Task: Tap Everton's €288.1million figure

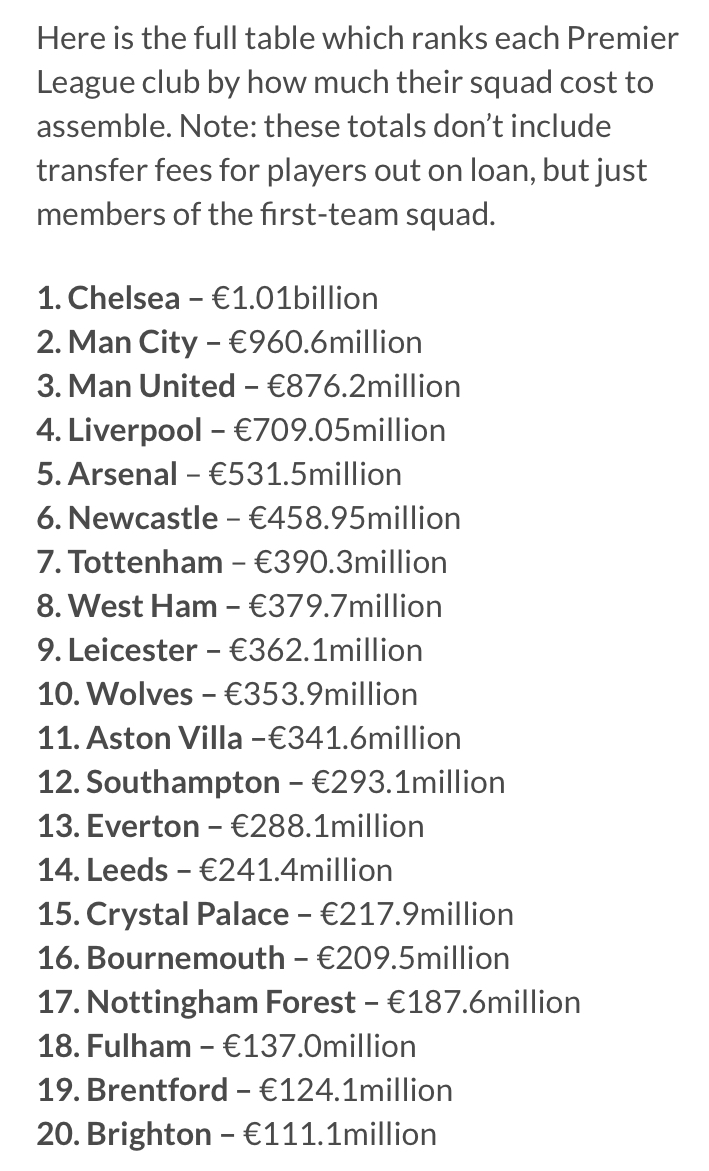Action: pos(327,826)
